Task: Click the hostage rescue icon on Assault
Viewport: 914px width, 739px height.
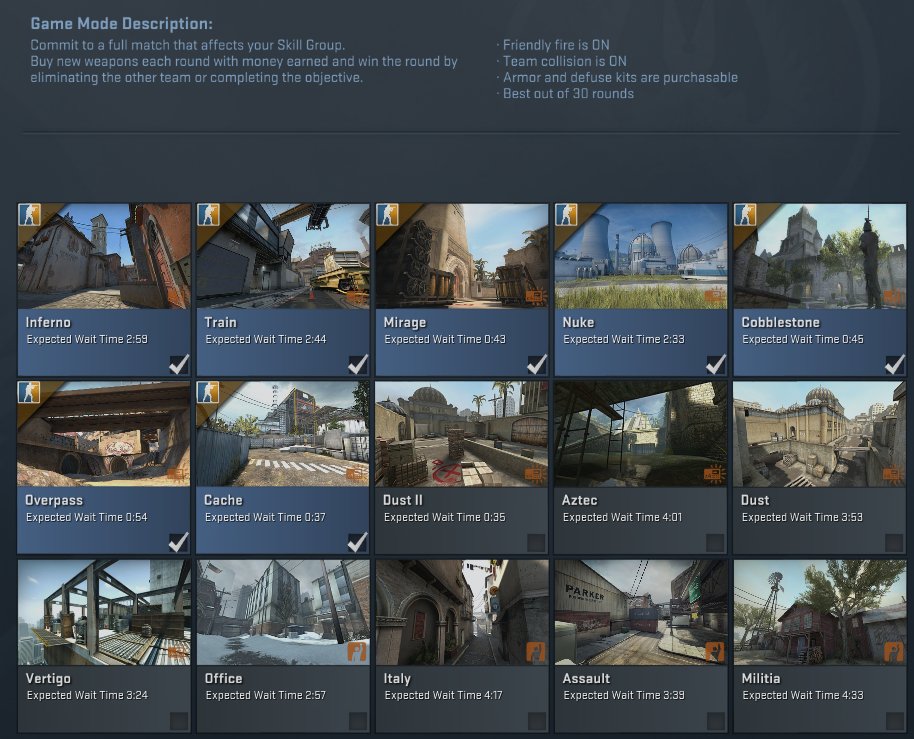Action: (x=715, y=652)
